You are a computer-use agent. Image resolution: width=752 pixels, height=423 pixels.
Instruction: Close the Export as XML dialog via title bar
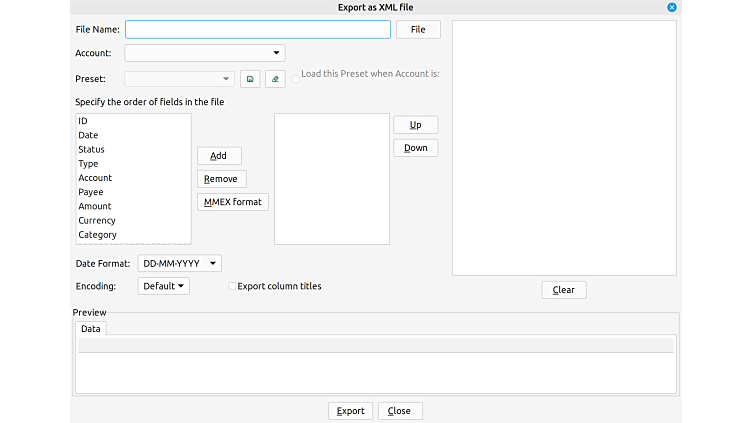672,7
